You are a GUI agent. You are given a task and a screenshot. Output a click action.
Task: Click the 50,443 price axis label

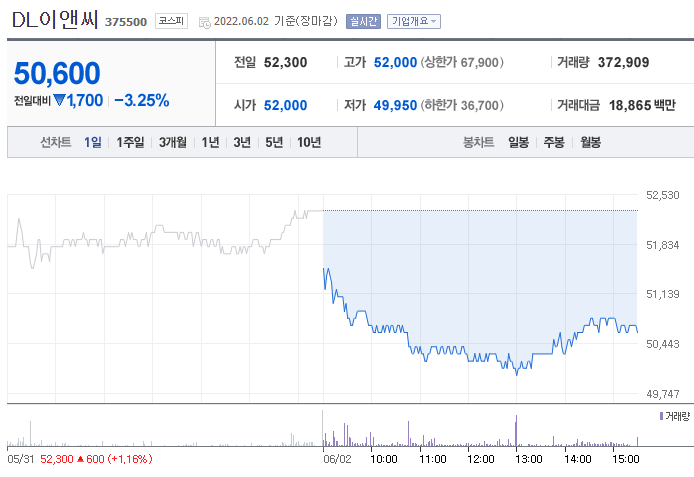[x=663, y=344]
